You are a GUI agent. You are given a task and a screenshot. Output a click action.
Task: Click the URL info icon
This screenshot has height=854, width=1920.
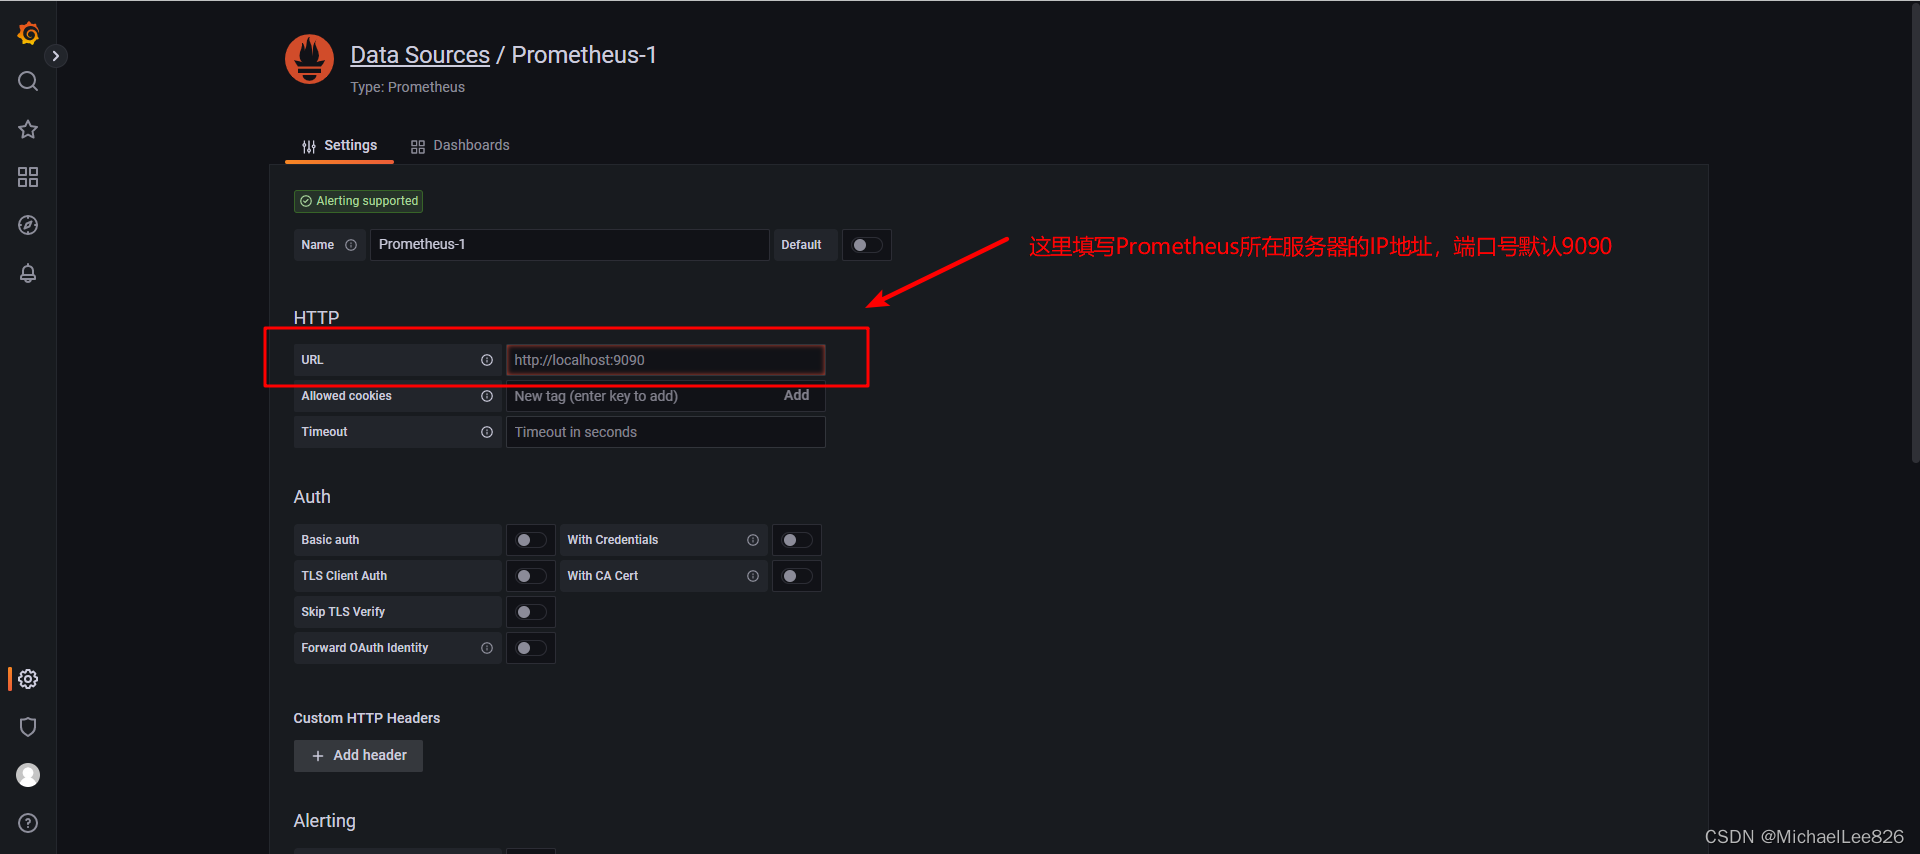click(487, 360)
